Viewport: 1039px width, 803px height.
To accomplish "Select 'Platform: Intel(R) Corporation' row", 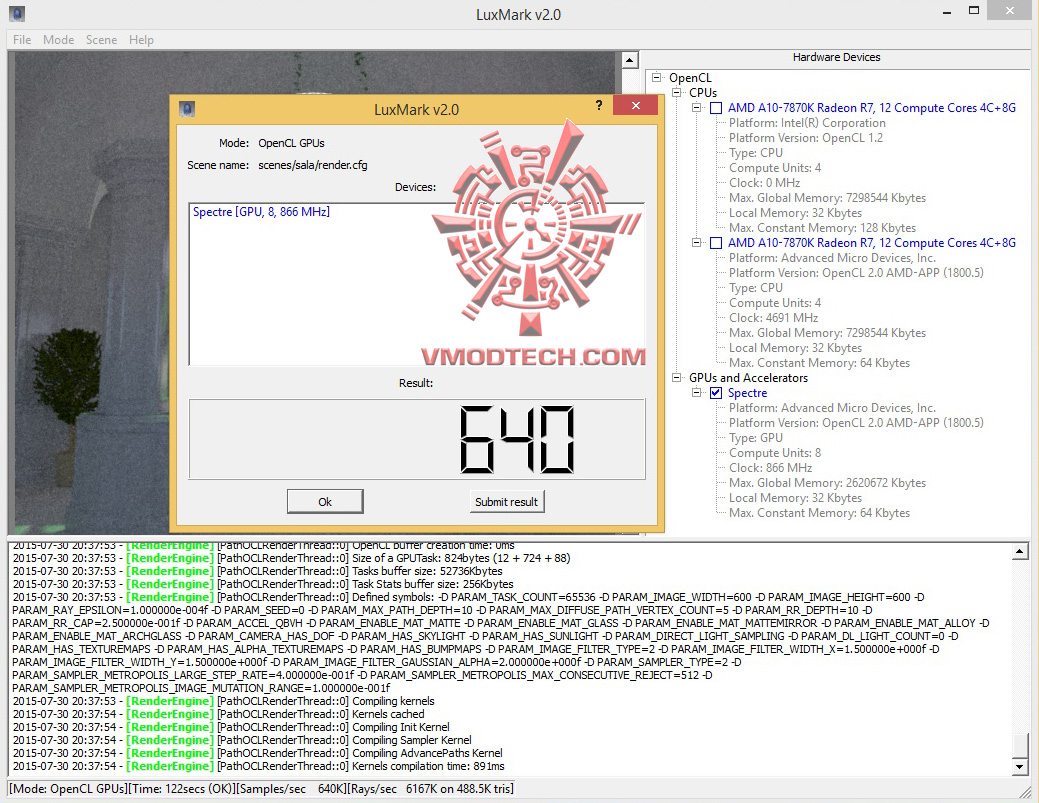I will point(807,123).
